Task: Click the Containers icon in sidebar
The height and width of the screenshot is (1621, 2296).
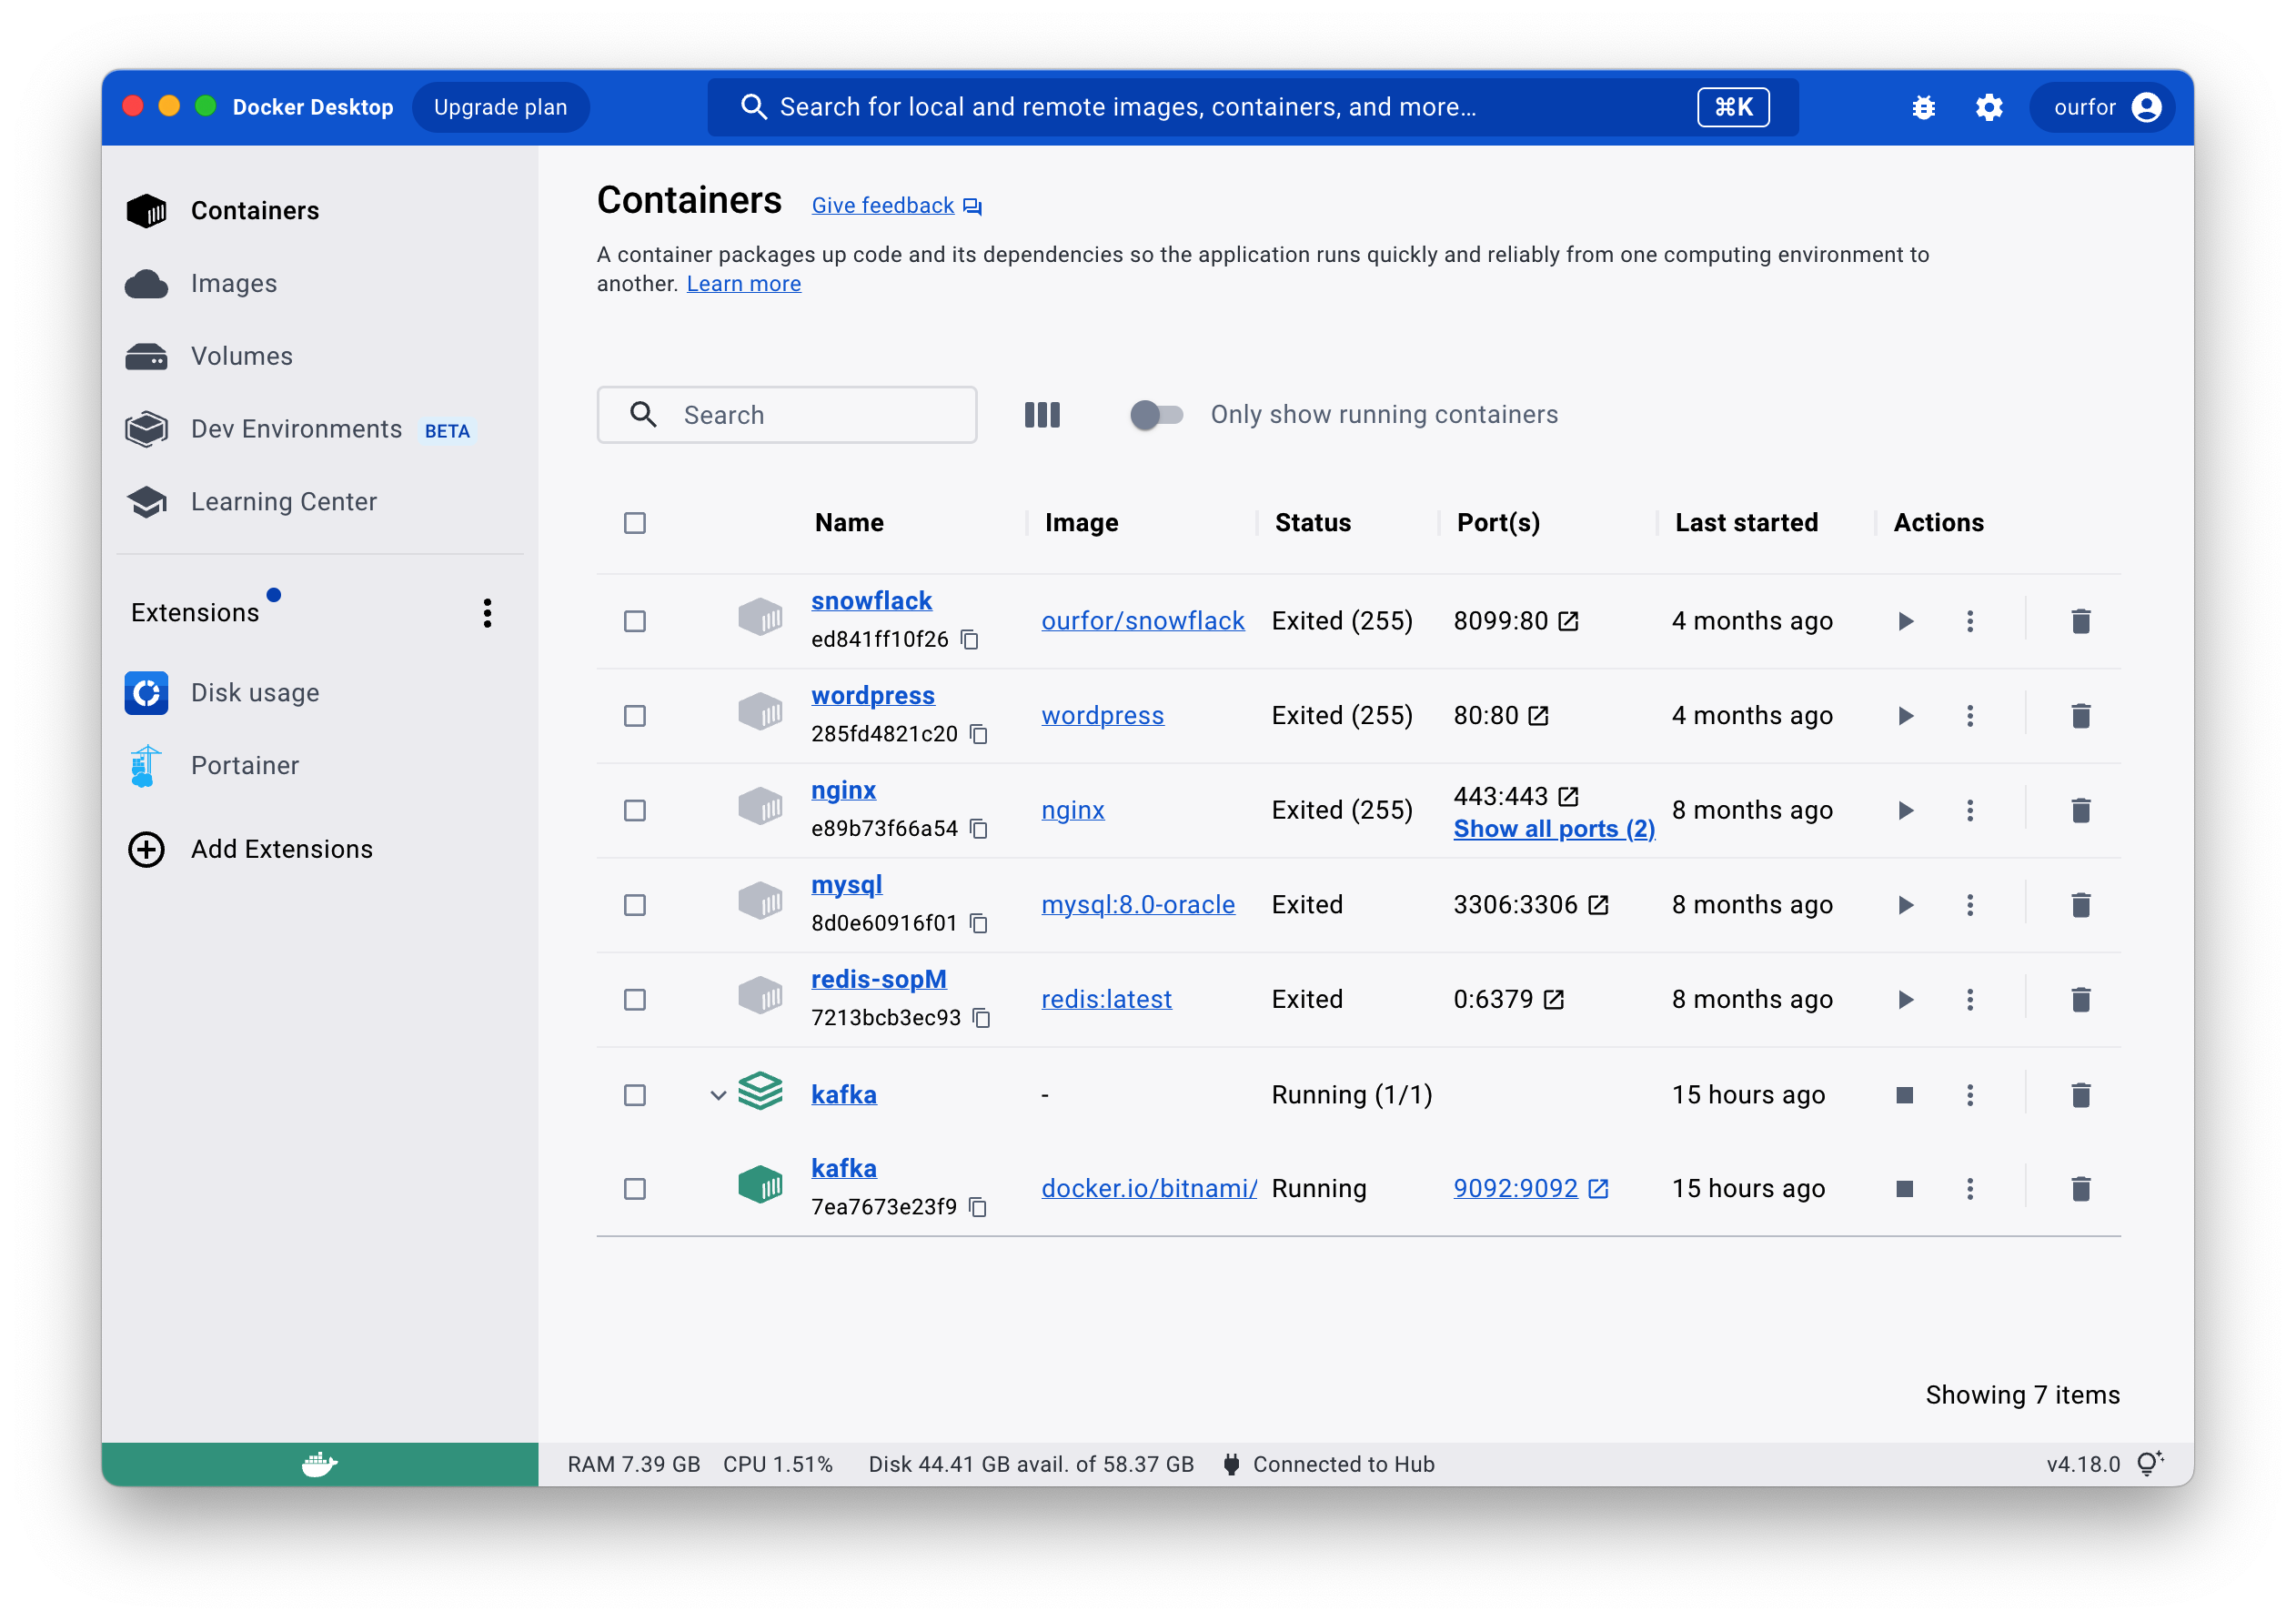Action: (x=147, y=209)
